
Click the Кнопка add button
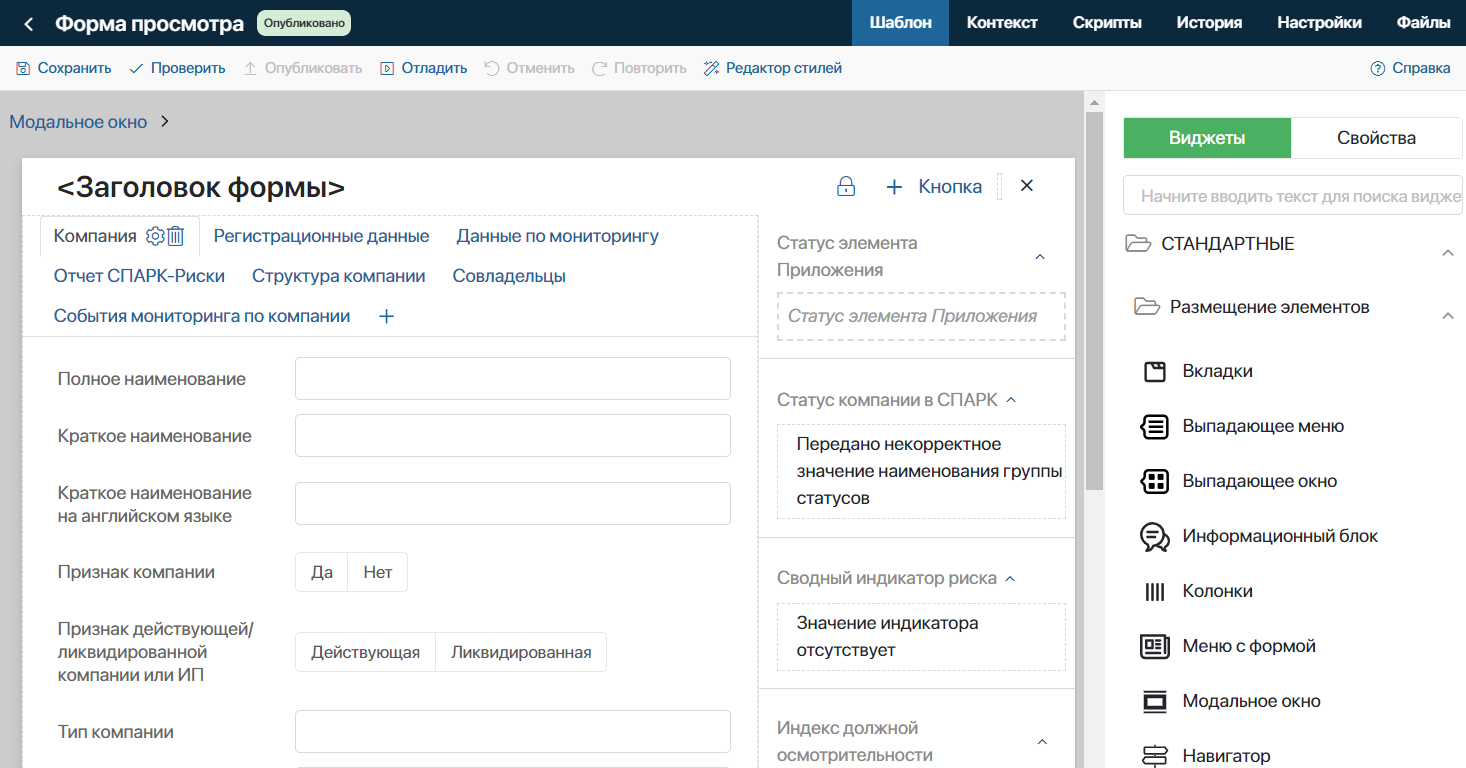click(x=934, y=187)
